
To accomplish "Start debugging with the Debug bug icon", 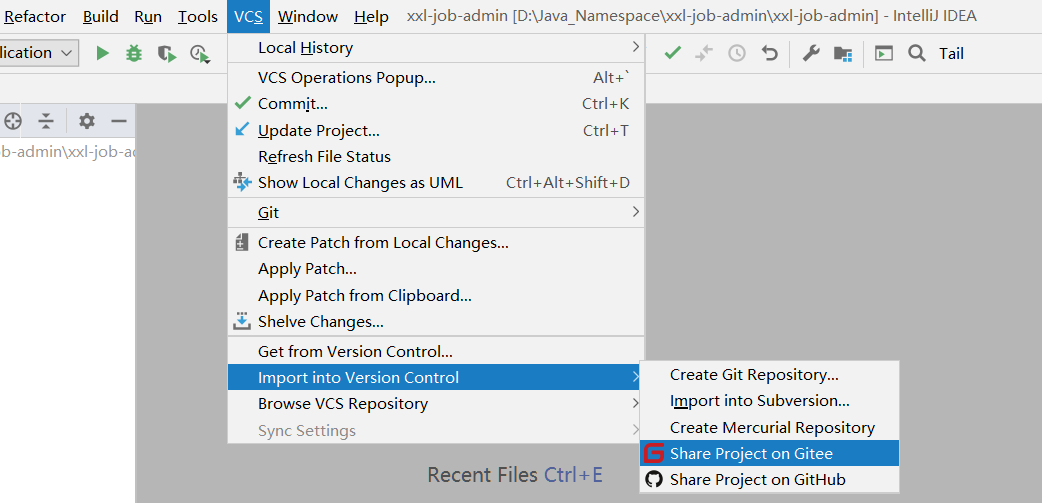I will [134, 53].
